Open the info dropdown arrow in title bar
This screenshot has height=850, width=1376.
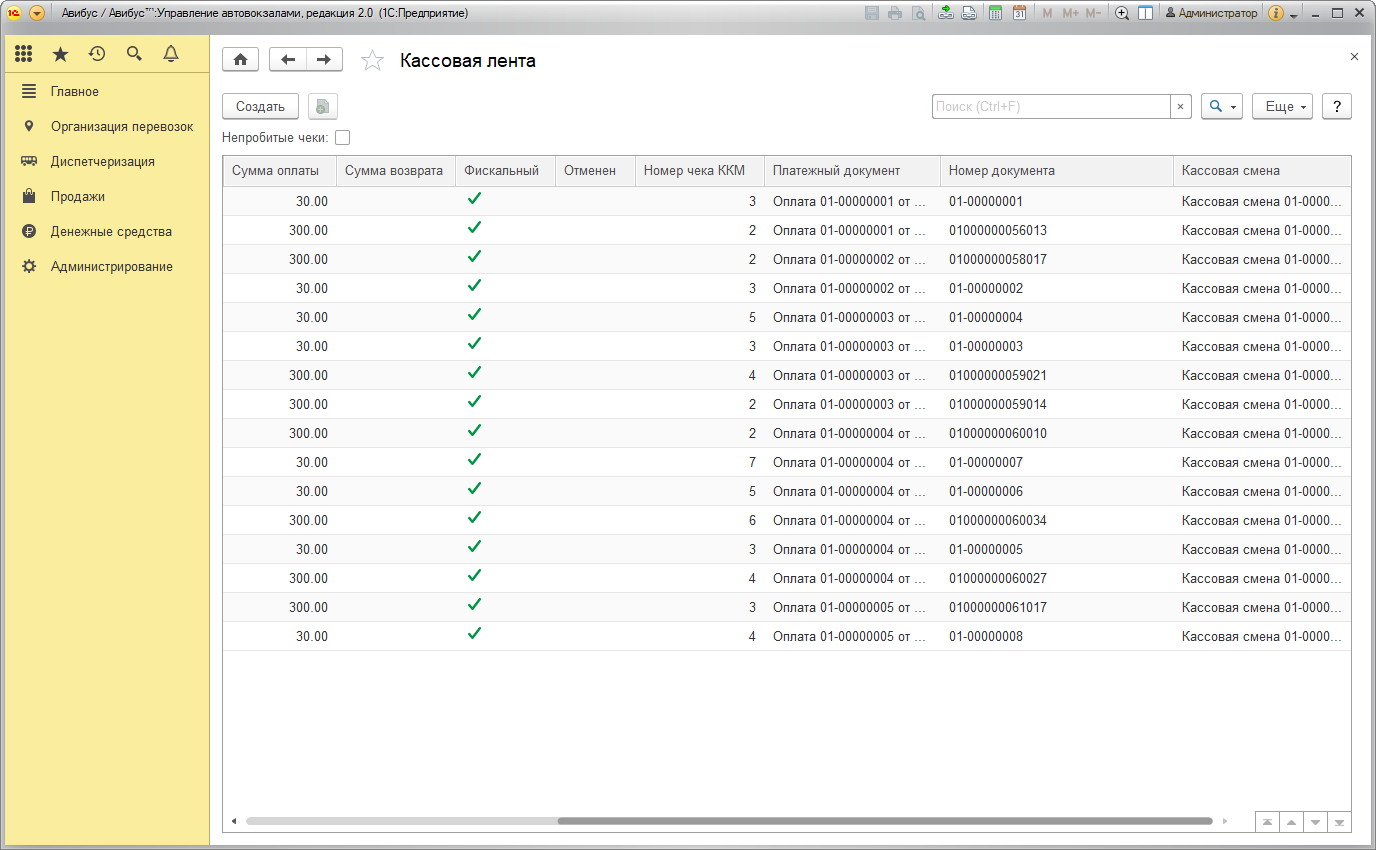[x=1293, y=15]
